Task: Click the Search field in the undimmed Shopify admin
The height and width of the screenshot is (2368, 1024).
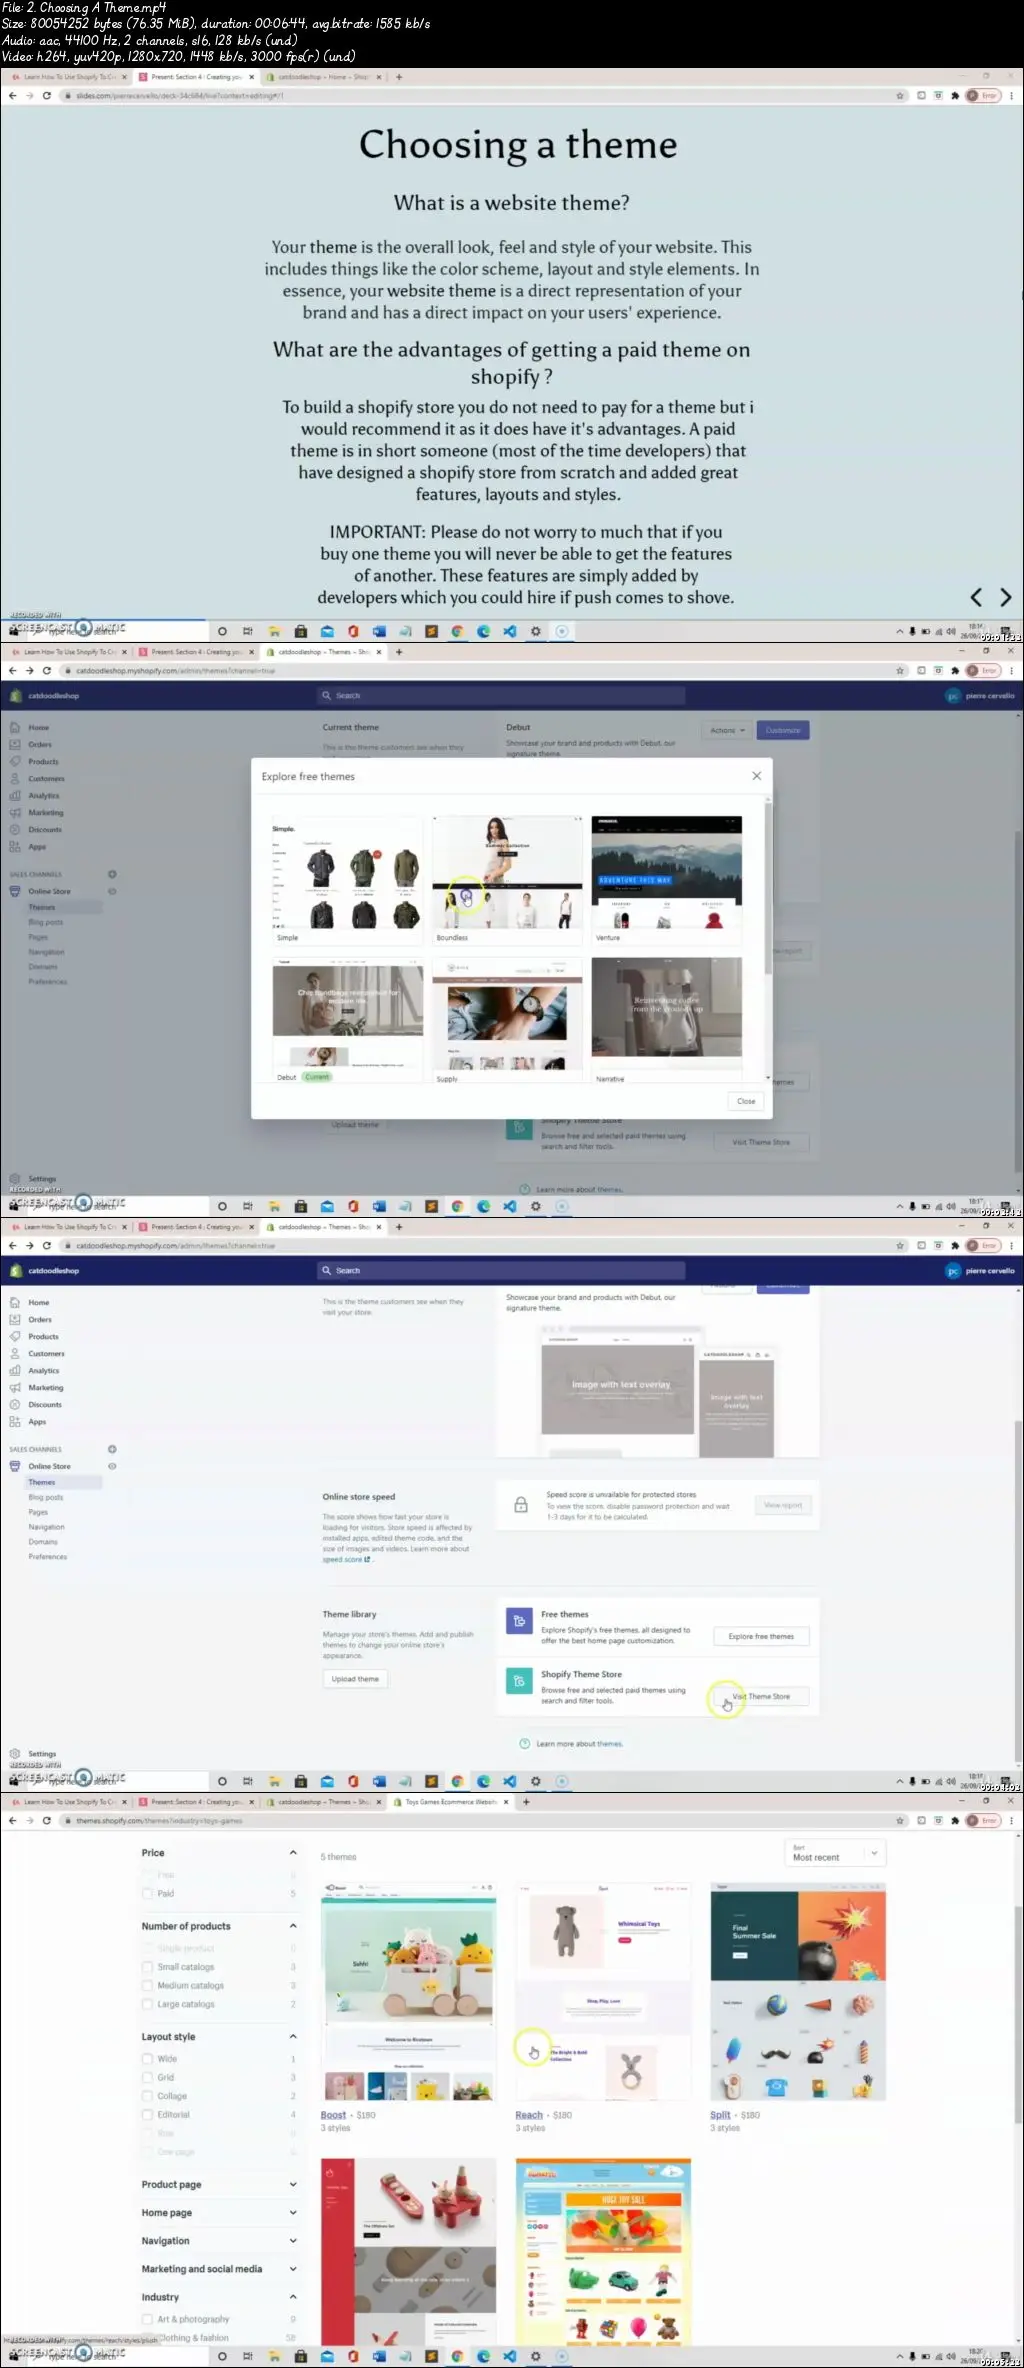Action: coord(501,1270)
